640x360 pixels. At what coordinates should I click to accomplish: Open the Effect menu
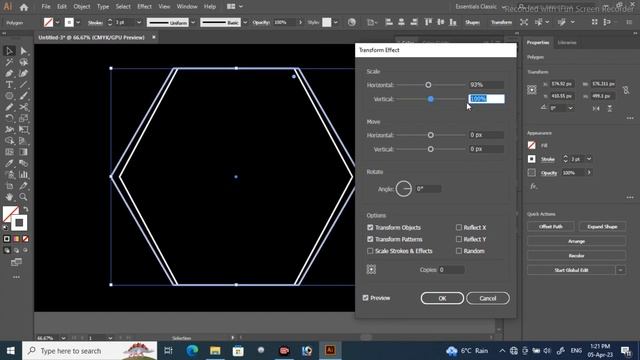click(144, 7)
